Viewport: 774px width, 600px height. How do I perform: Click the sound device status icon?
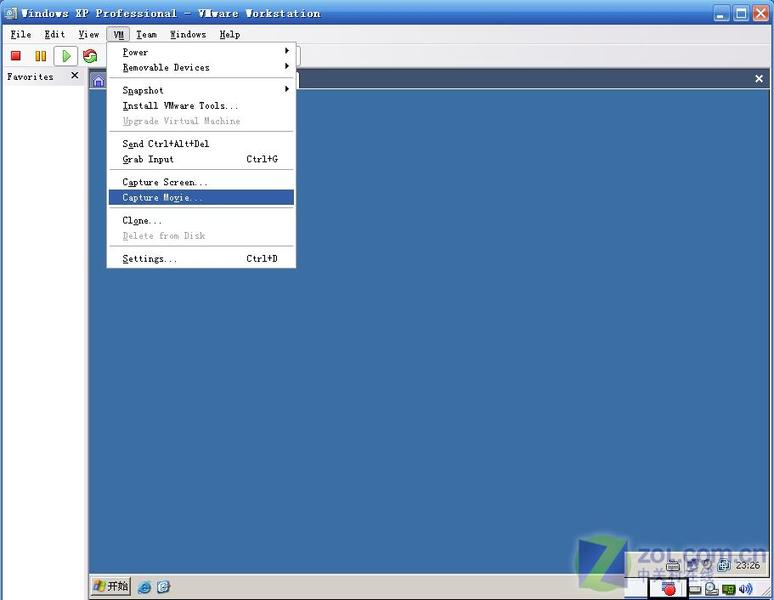tap(746, 589)
